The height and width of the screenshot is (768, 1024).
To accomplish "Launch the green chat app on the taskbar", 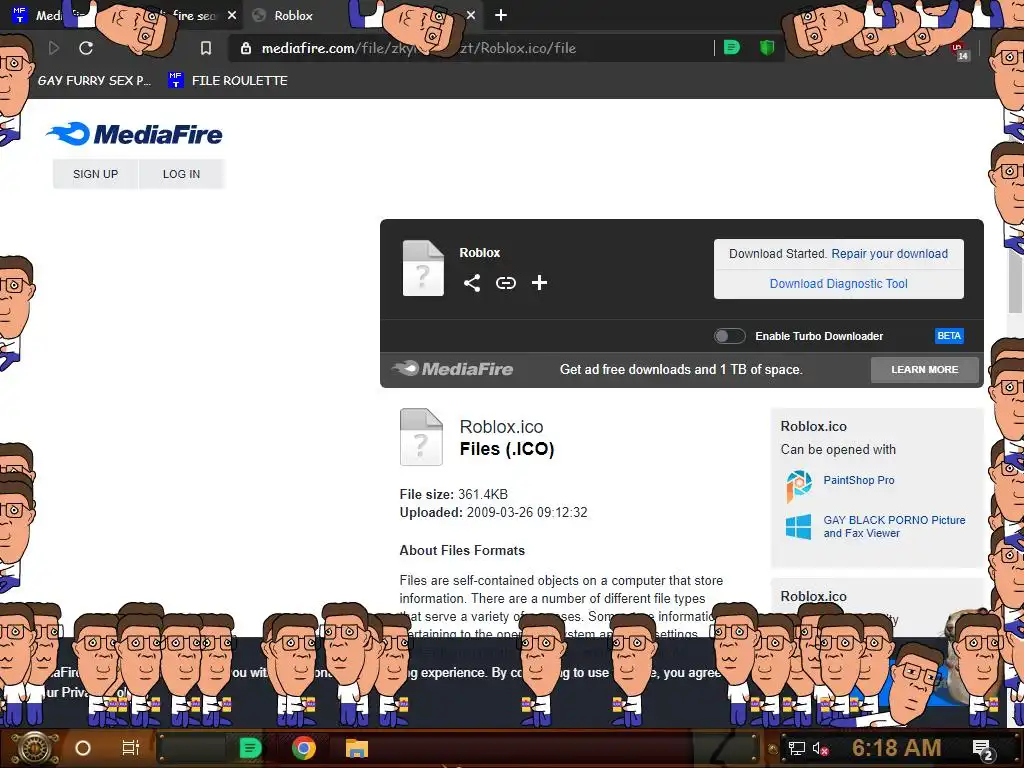I will click(x=250, y=748).
